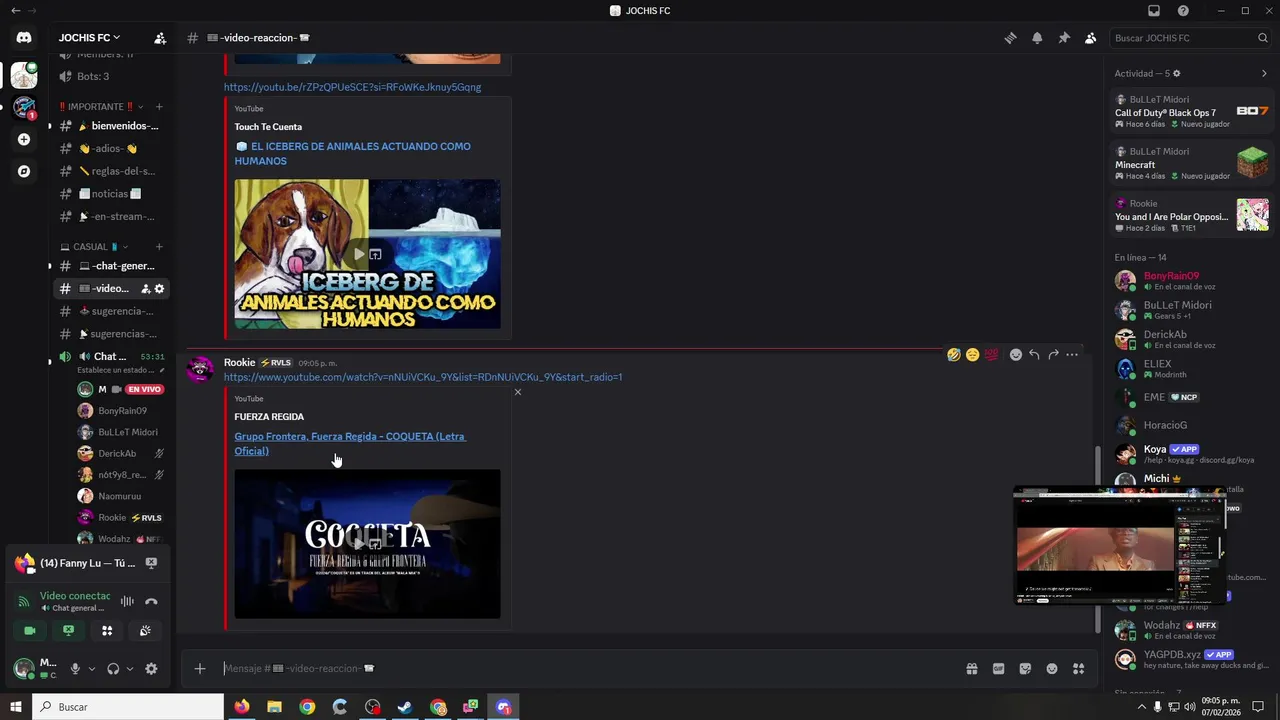
Task: Open the Threads icon in channel header
Action: click(x=1010, y=38)
